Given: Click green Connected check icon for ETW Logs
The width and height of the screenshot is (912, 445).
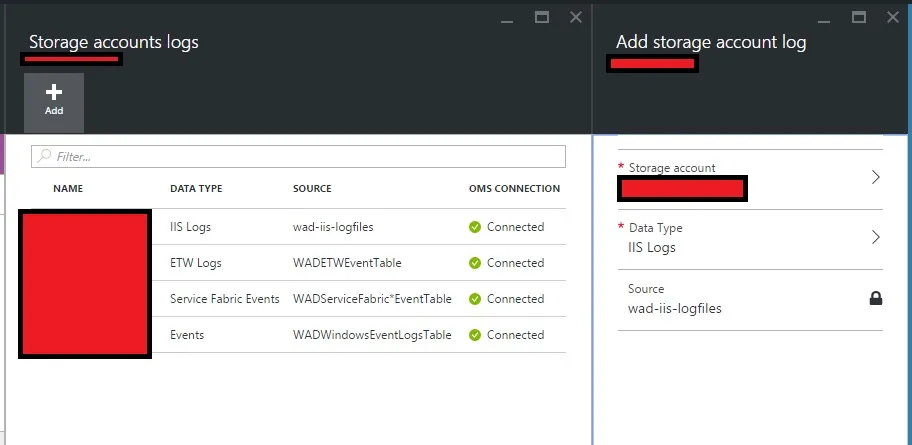Looking at the screenshot, I should (475, 263).
